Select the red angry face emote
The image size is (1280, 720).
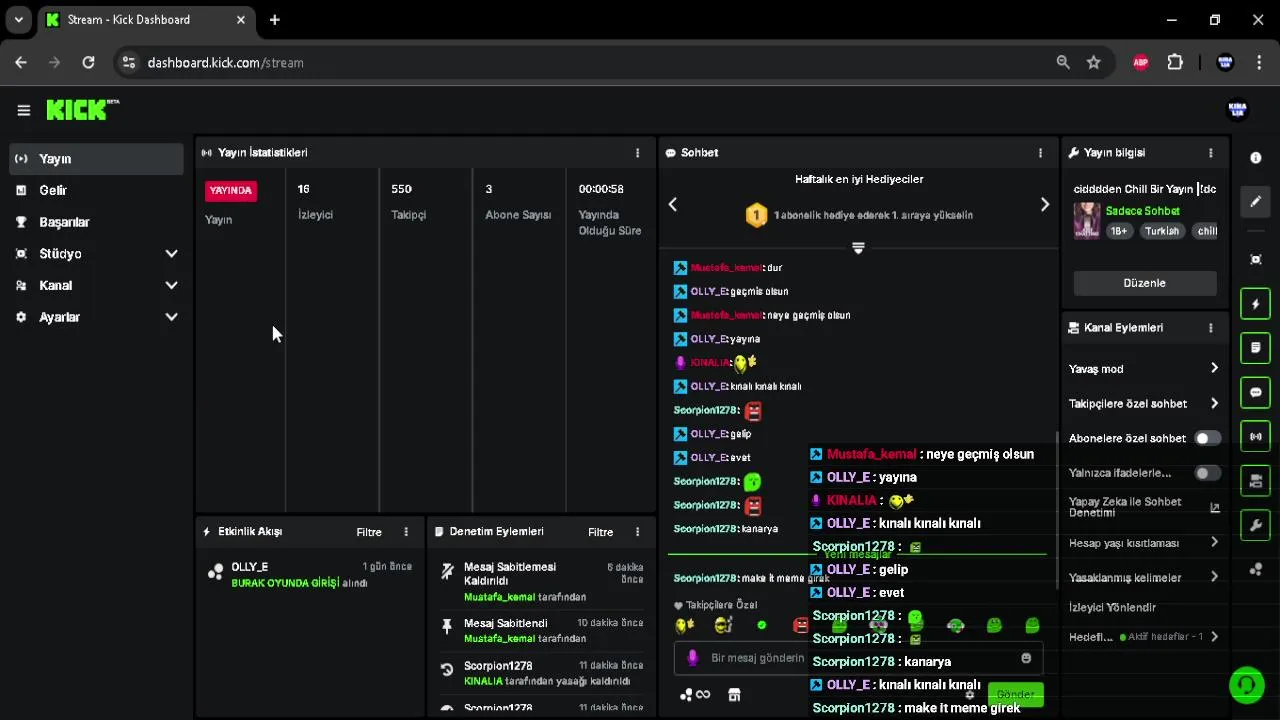tap(800, 626)
